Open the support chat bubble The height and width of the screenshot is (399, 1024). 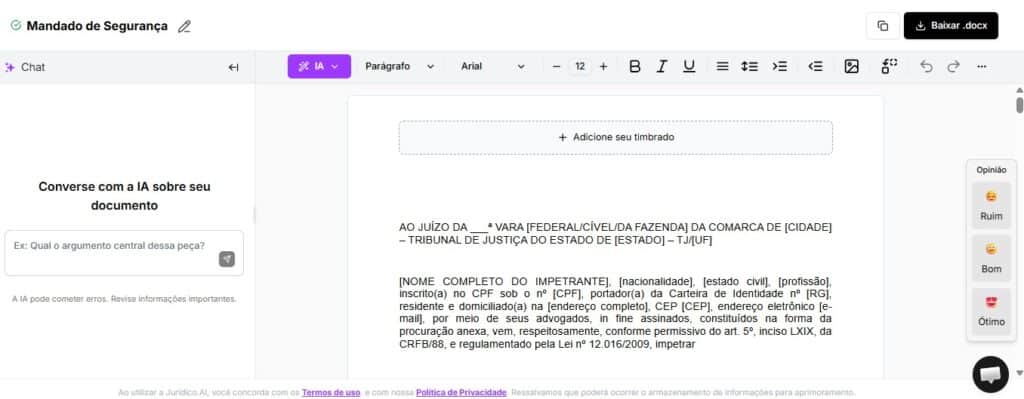pos(991,374)
